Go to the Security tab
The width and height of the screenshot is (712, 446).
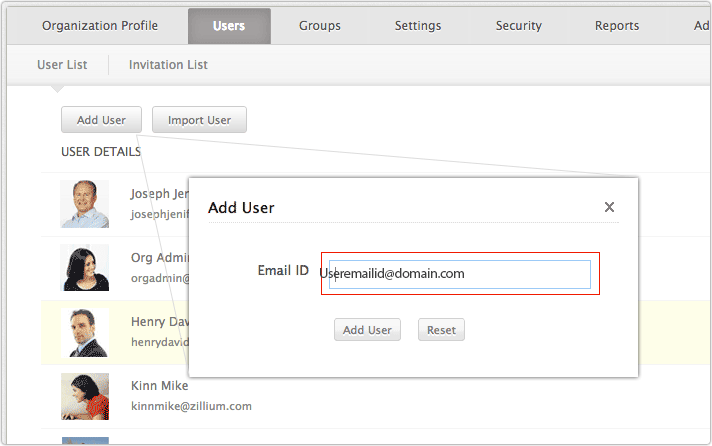[x=519, y=26]
